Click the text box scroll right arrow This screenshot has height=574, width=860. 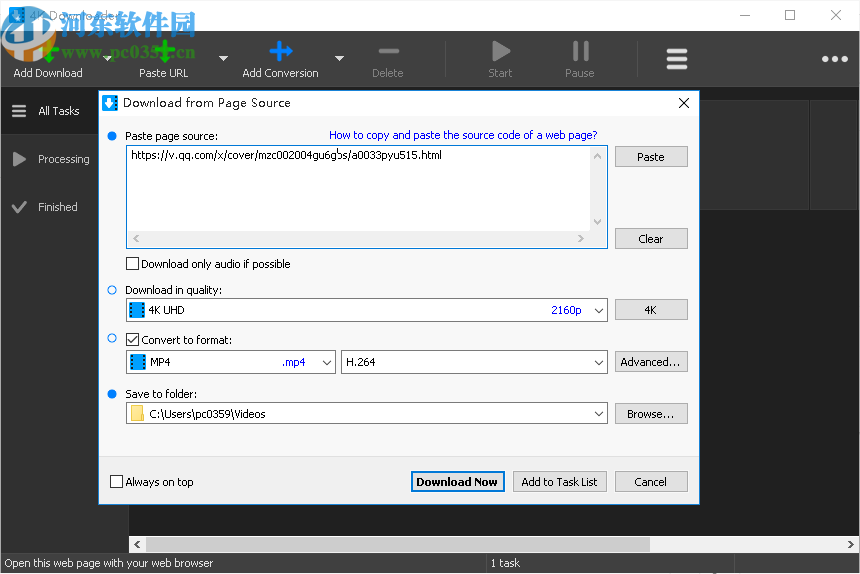[581, 238]
